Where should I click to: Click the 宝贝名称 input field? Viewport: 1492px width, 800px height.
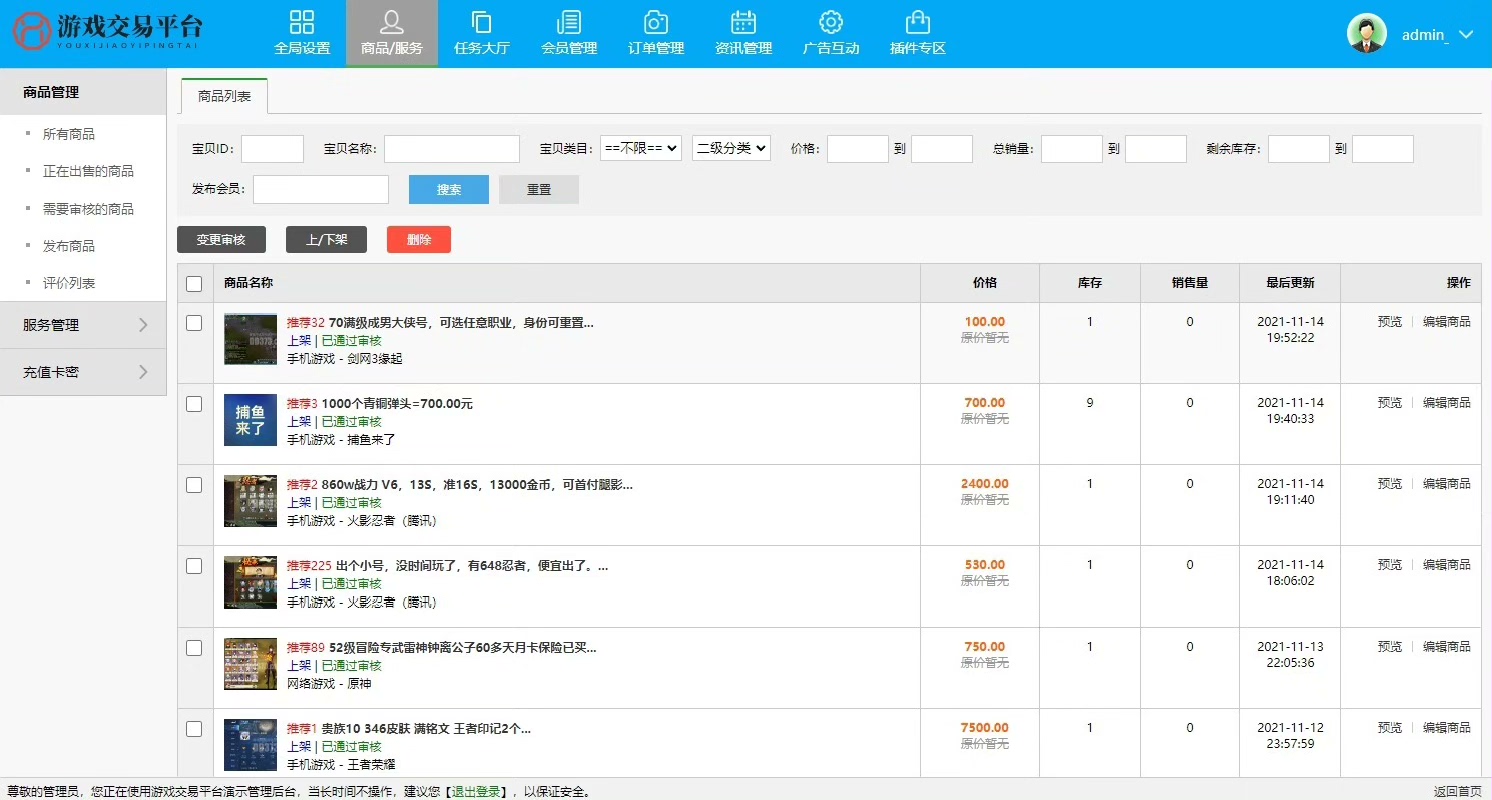pyautogui.click(x=451, y=149)
